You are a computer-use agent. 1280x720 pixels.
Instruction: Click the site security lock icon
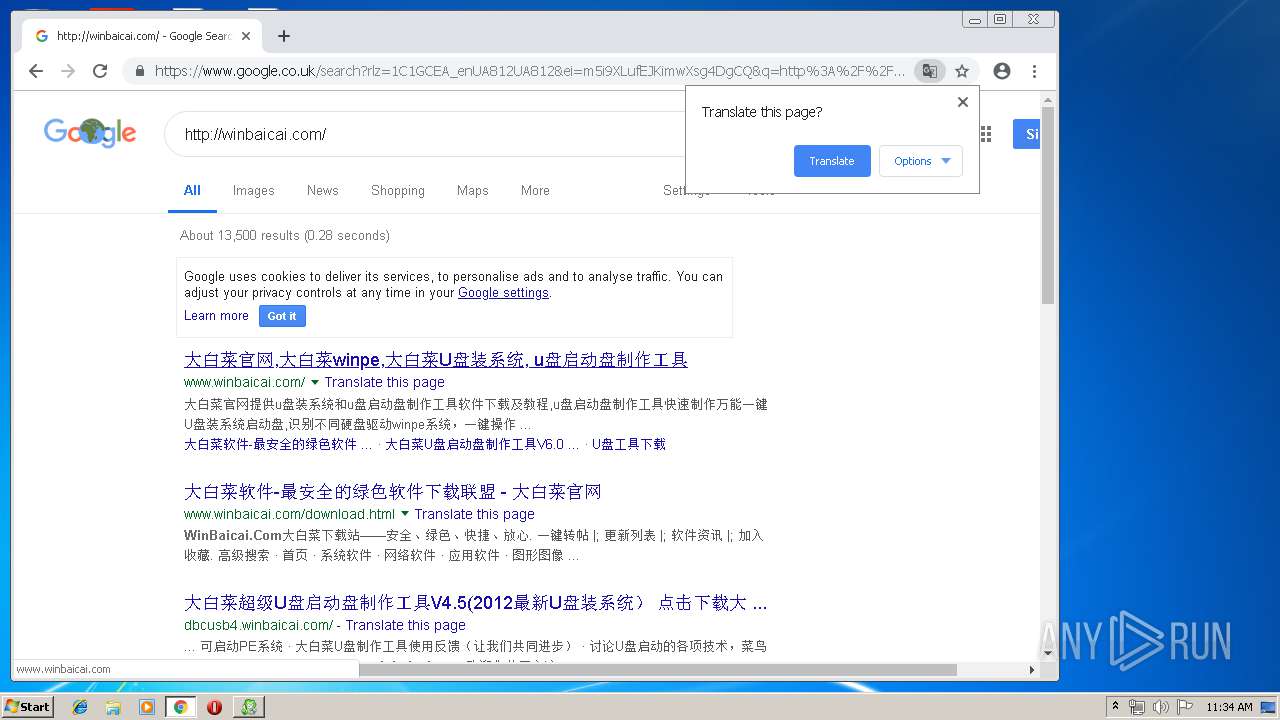[139, 71]
